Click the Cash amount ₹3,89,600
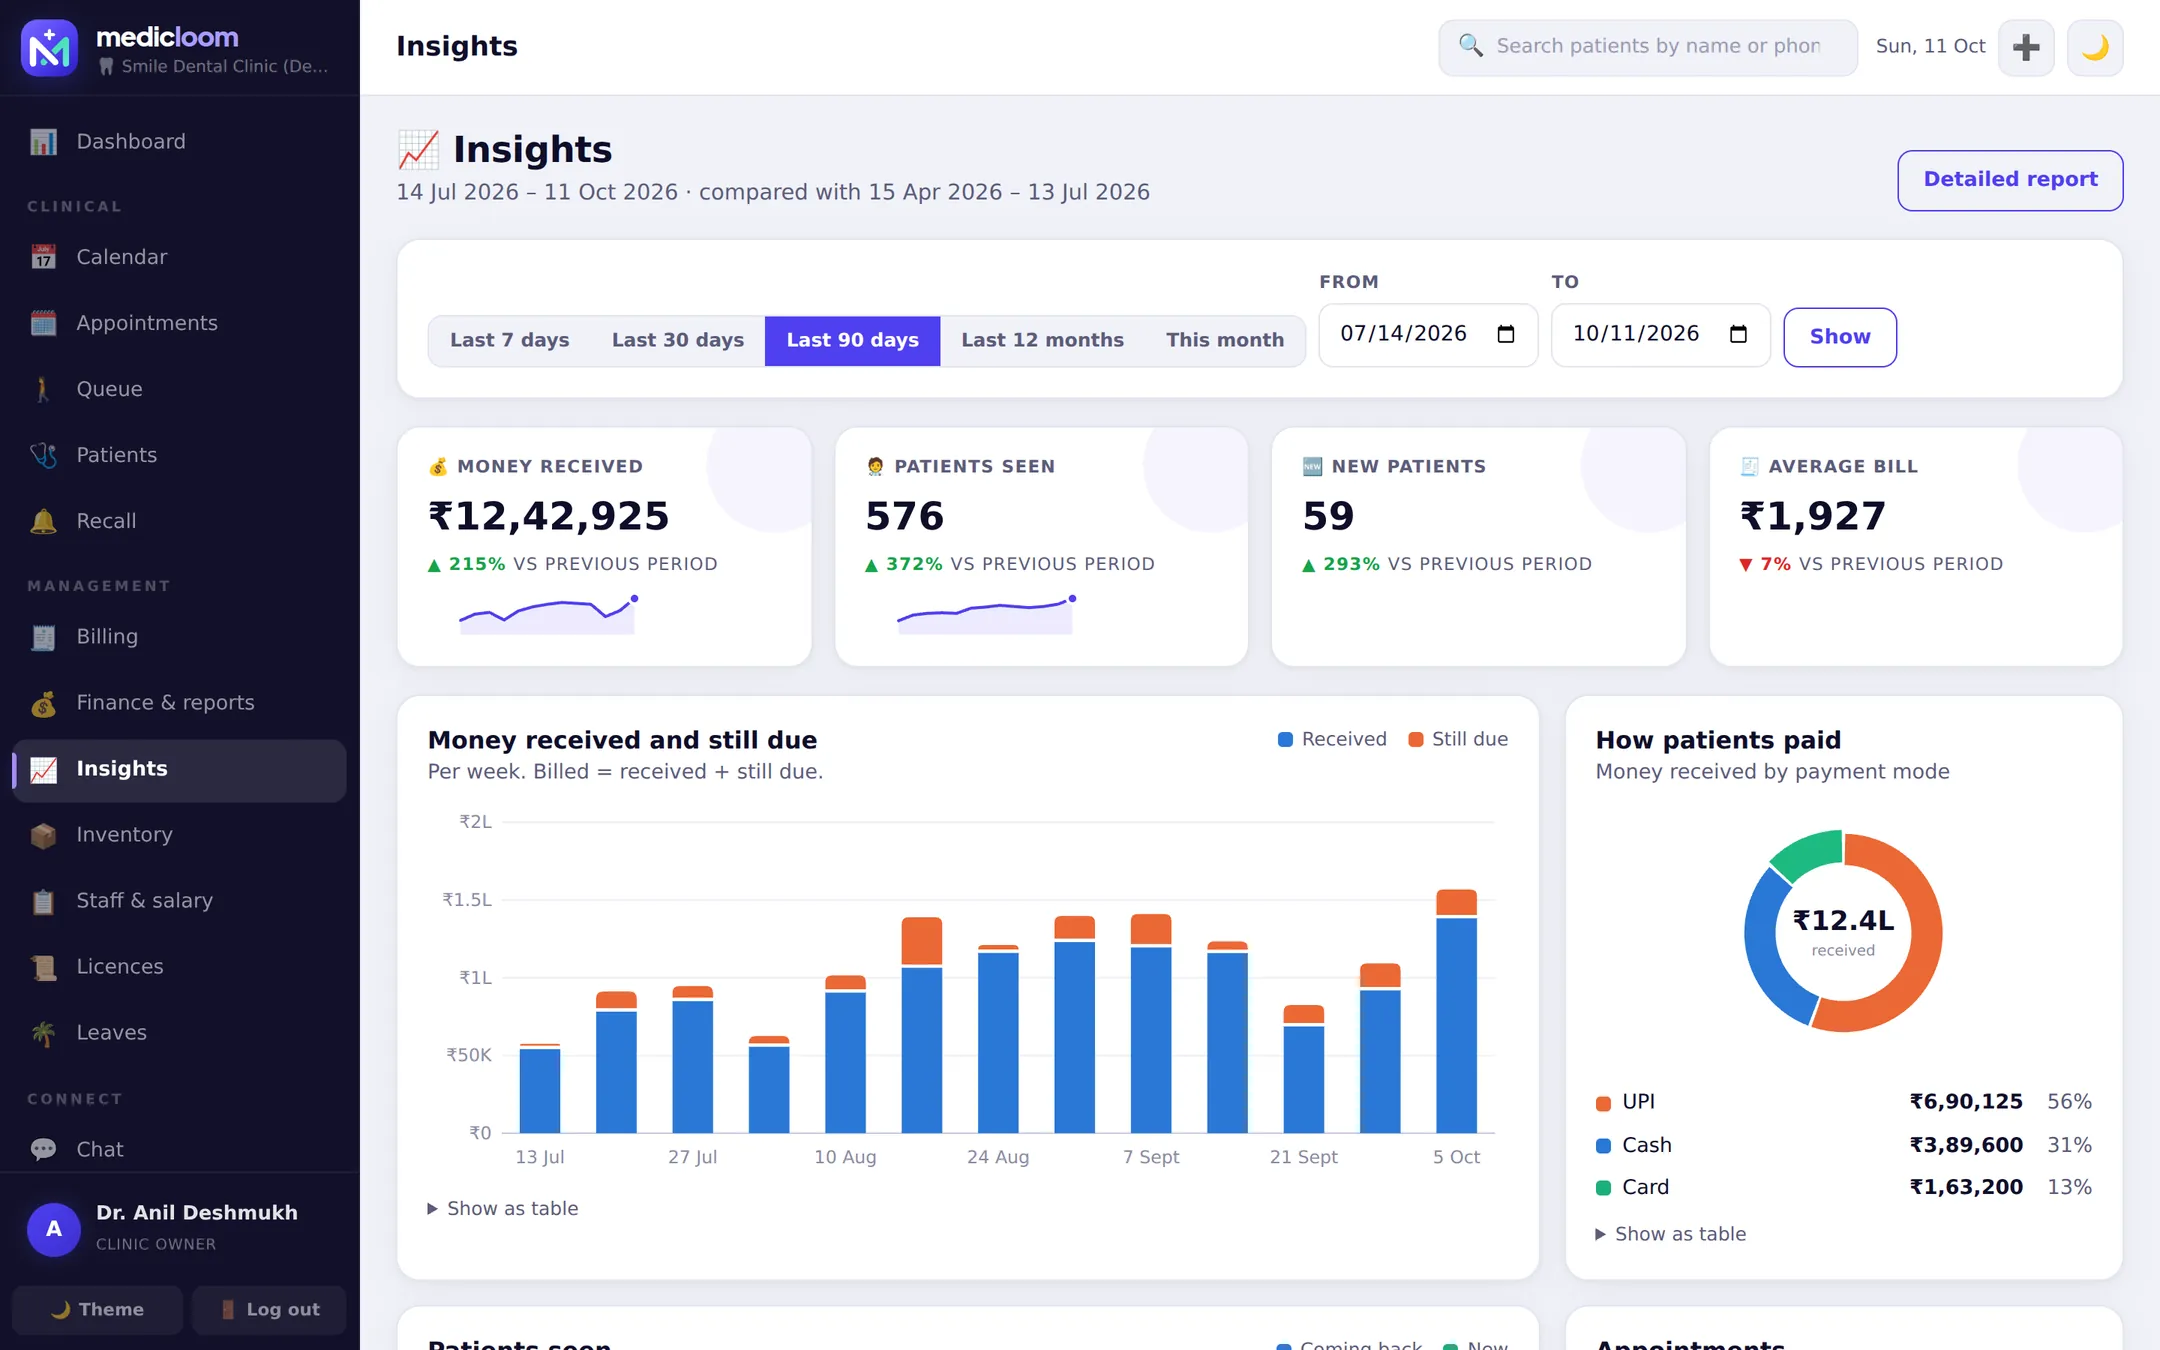Image resolution: width=2160 pixels, height=1350 pixels. pyautogui.click(x=1966, y=1145)
